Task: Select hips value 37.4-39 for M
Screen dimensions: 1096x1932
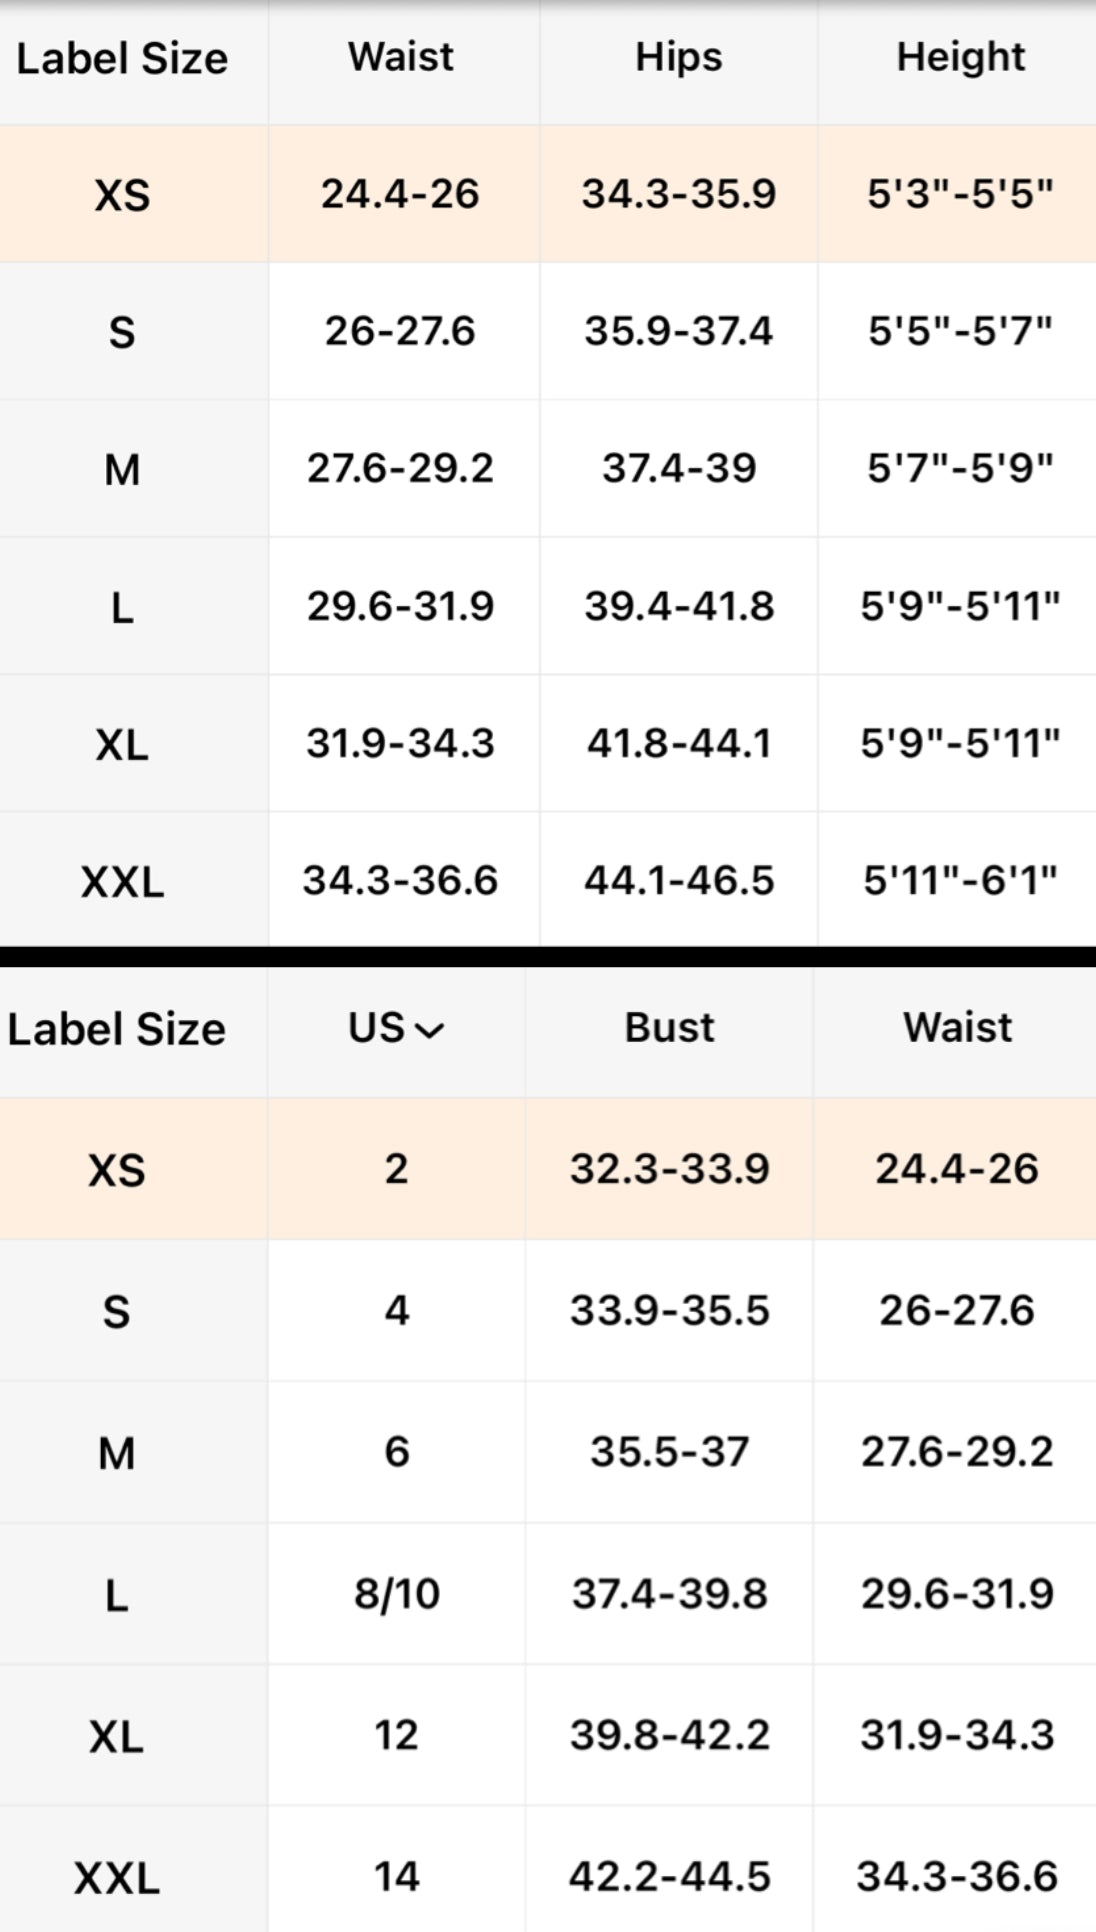Action: pos(679,468)
